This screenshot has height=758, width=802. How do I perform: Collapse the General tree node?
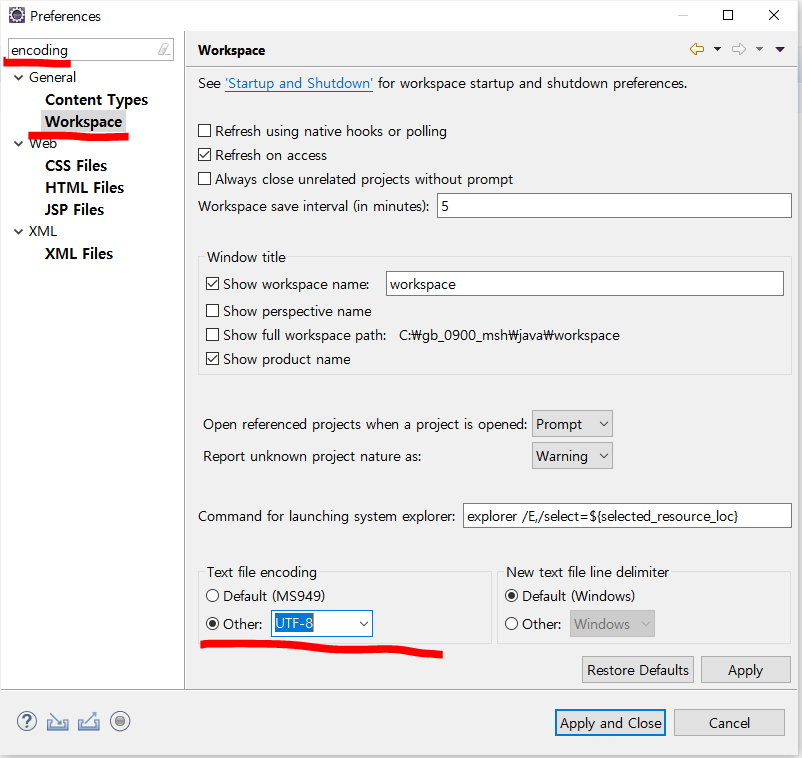18,78
